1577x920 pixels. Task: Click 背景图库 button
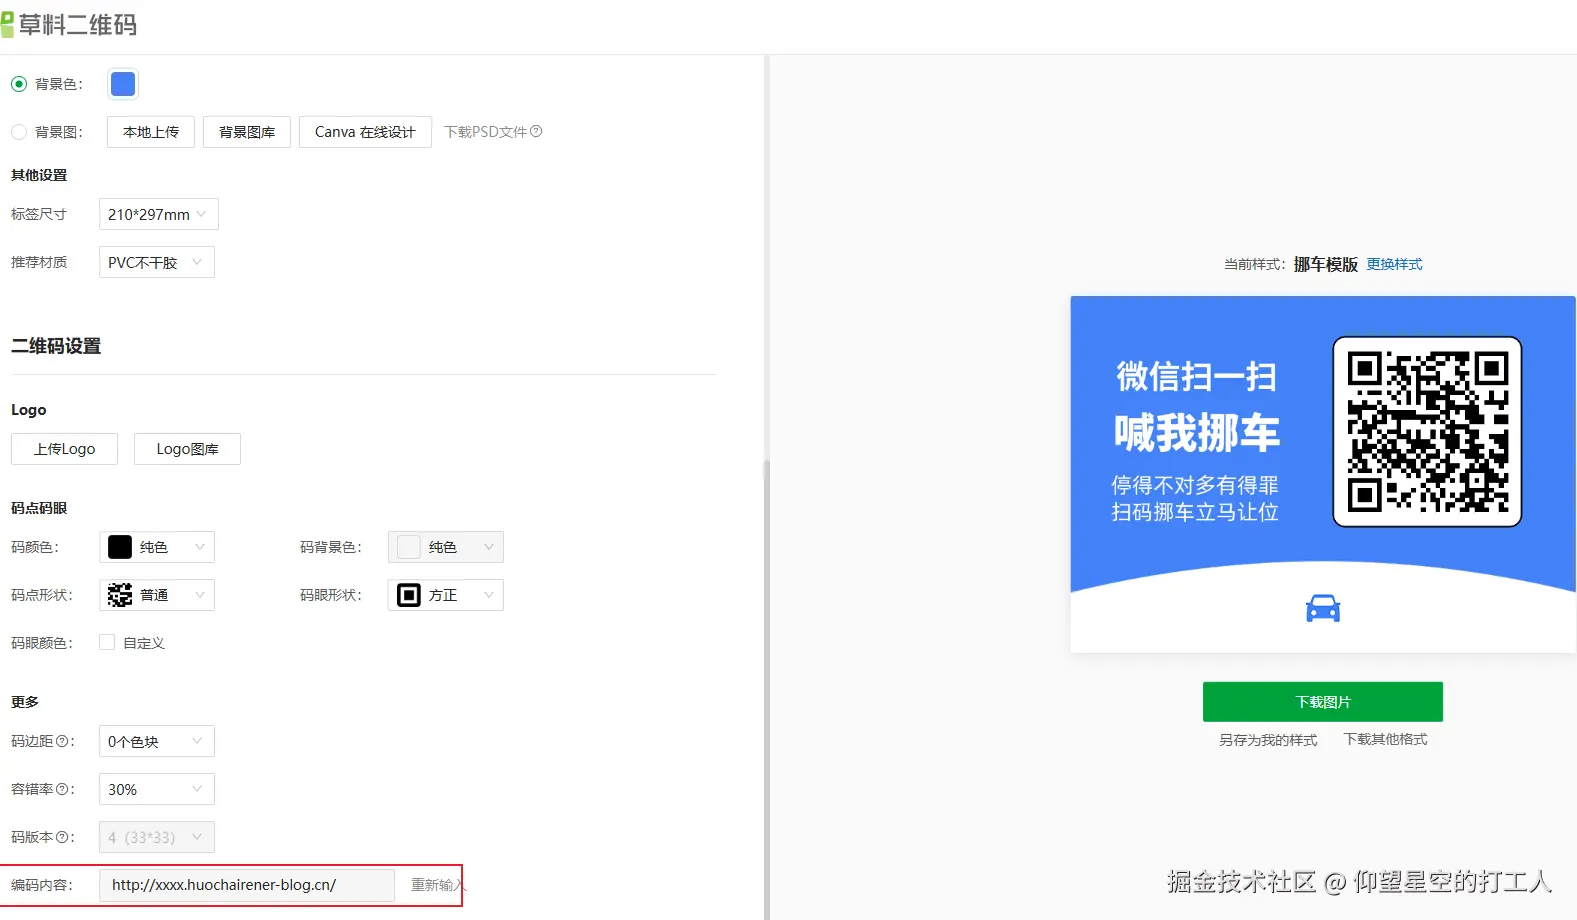[247, 132]
